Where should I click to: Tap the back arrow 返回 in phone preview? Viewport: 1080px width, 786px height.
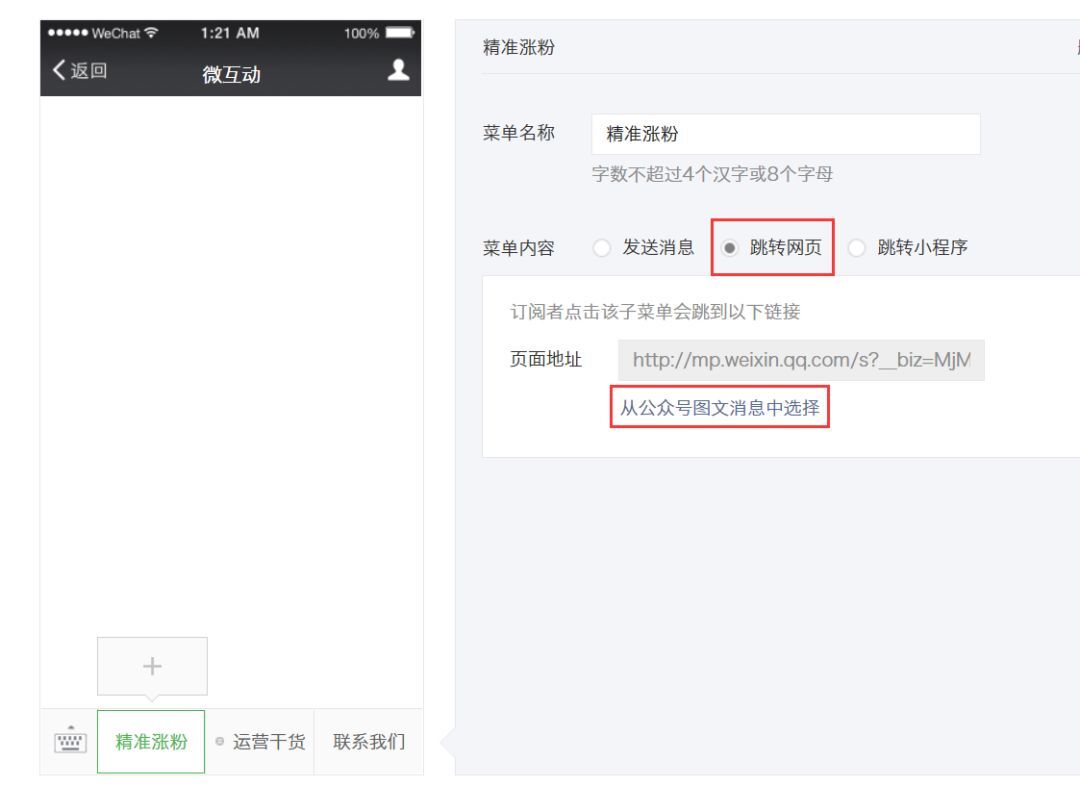(80, 70)
